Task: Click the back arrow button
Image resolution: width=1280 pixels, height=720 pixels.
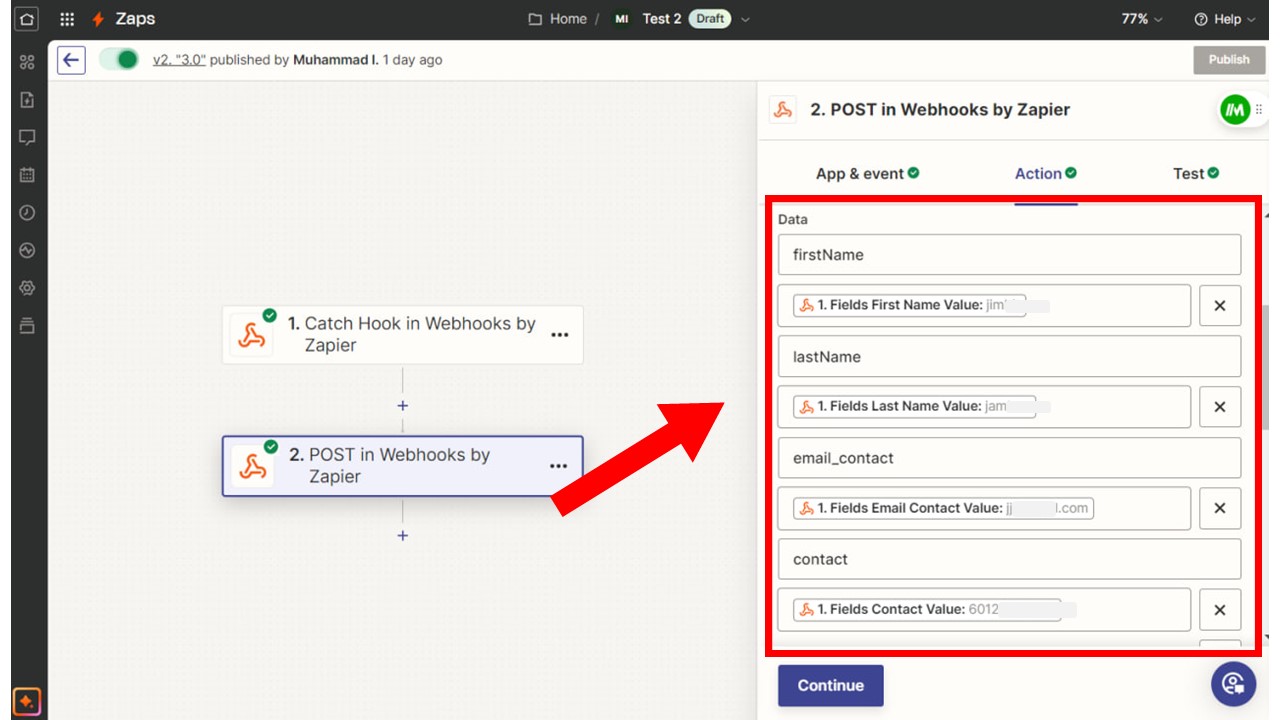Action: pos(70,60)
